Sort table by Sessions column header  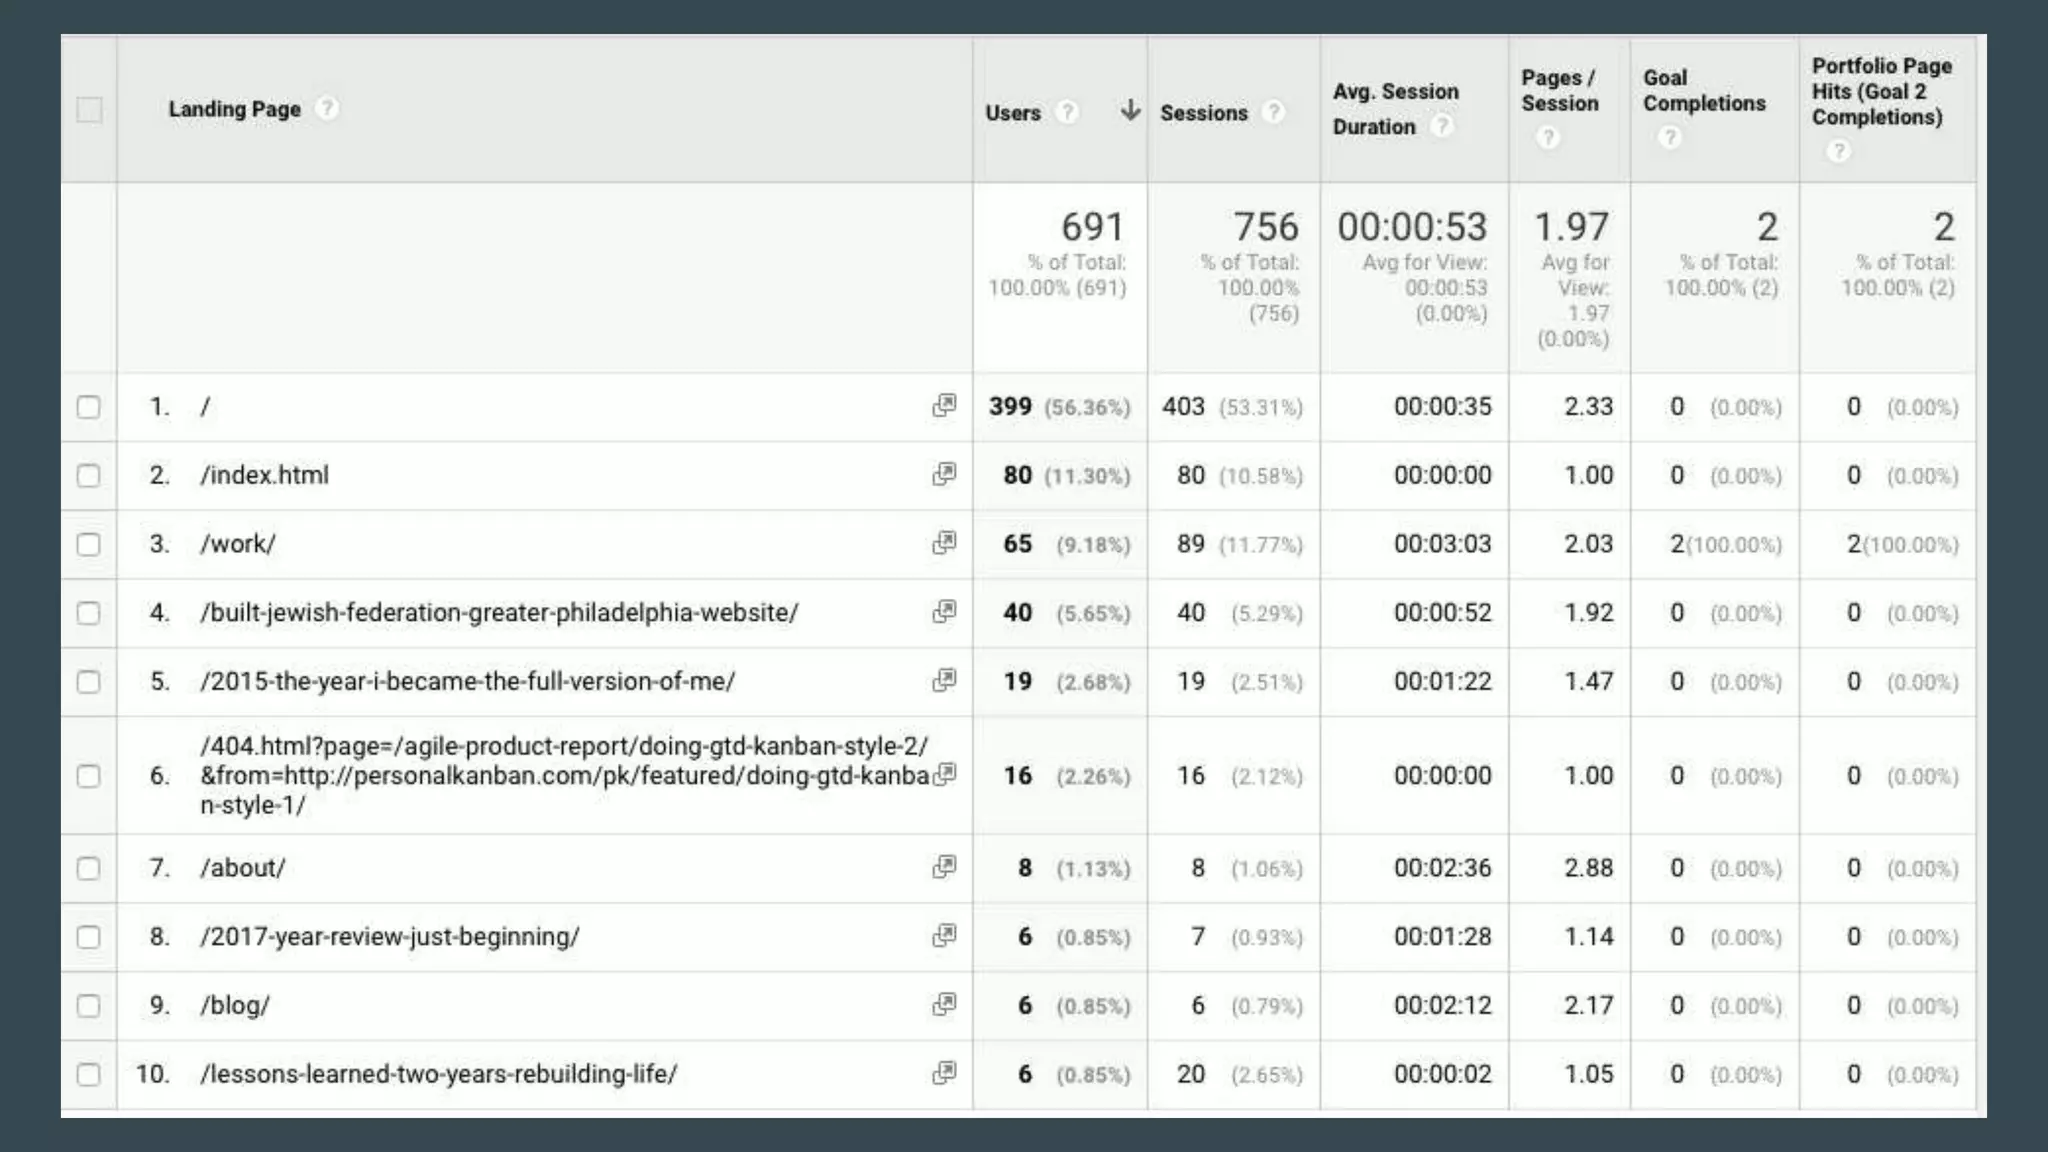coord(1203,113)
